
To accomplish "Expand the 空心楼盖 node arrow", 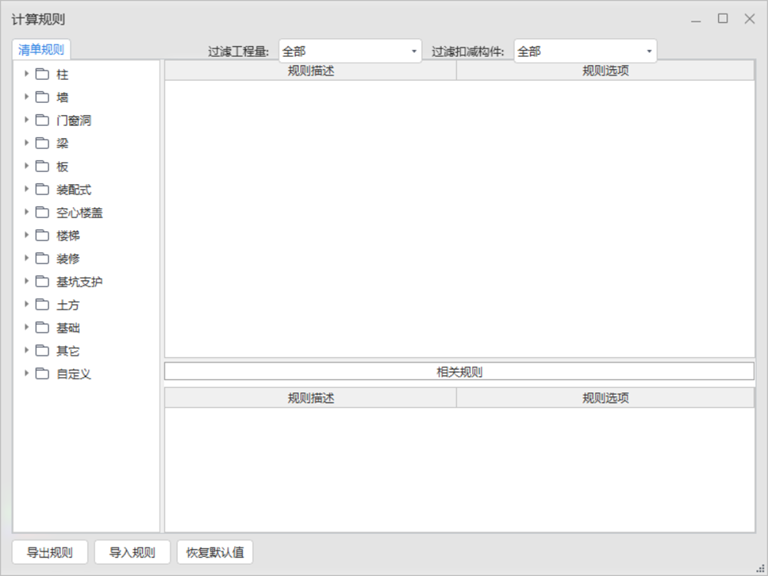I will pyautogui.click(x=27, y=212).
